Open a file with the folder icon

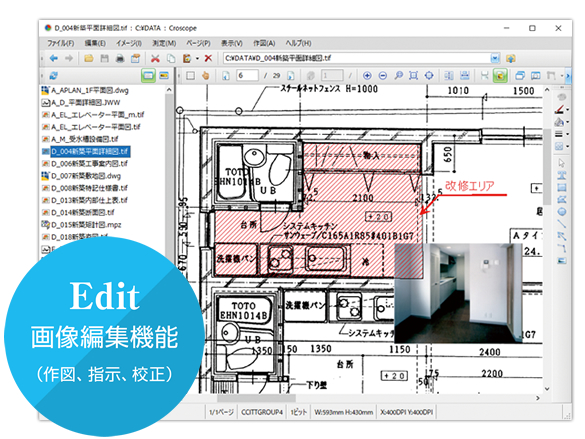(89, 59)
